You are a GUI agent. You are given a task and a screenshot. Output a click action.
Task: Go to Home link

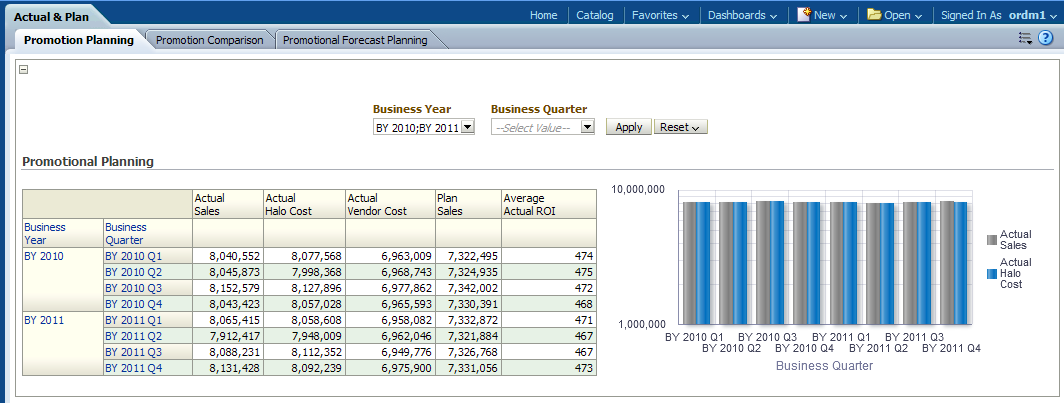(x=543, y=15)
